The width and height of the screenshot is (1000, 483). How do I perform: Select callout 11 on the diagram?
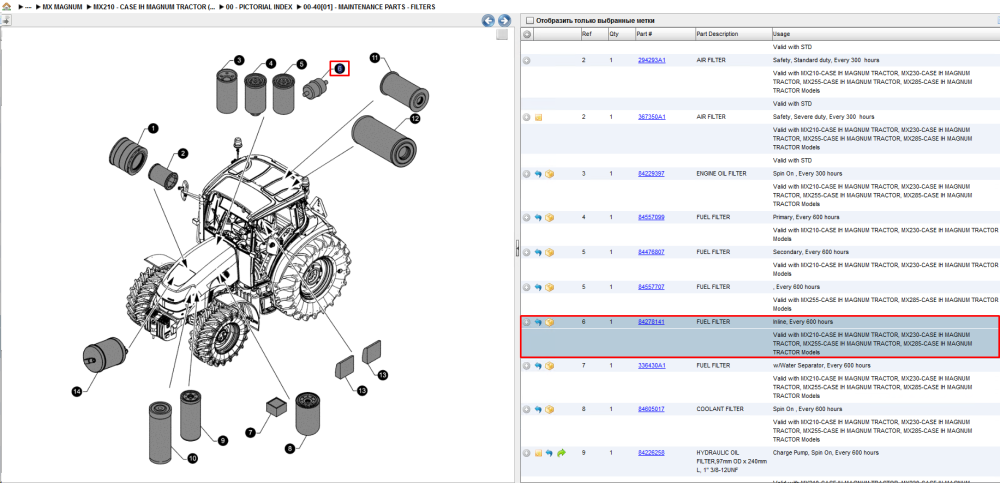coord(375,58)
